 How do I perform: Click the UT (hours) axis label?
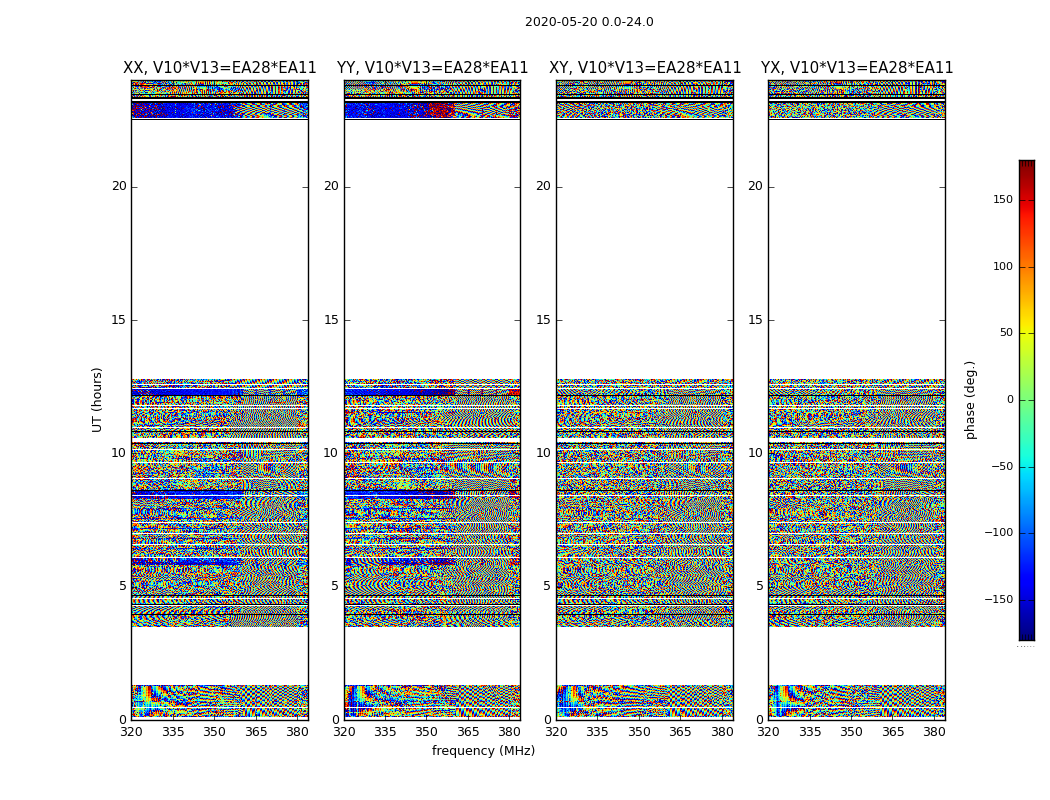click(97, 400)
